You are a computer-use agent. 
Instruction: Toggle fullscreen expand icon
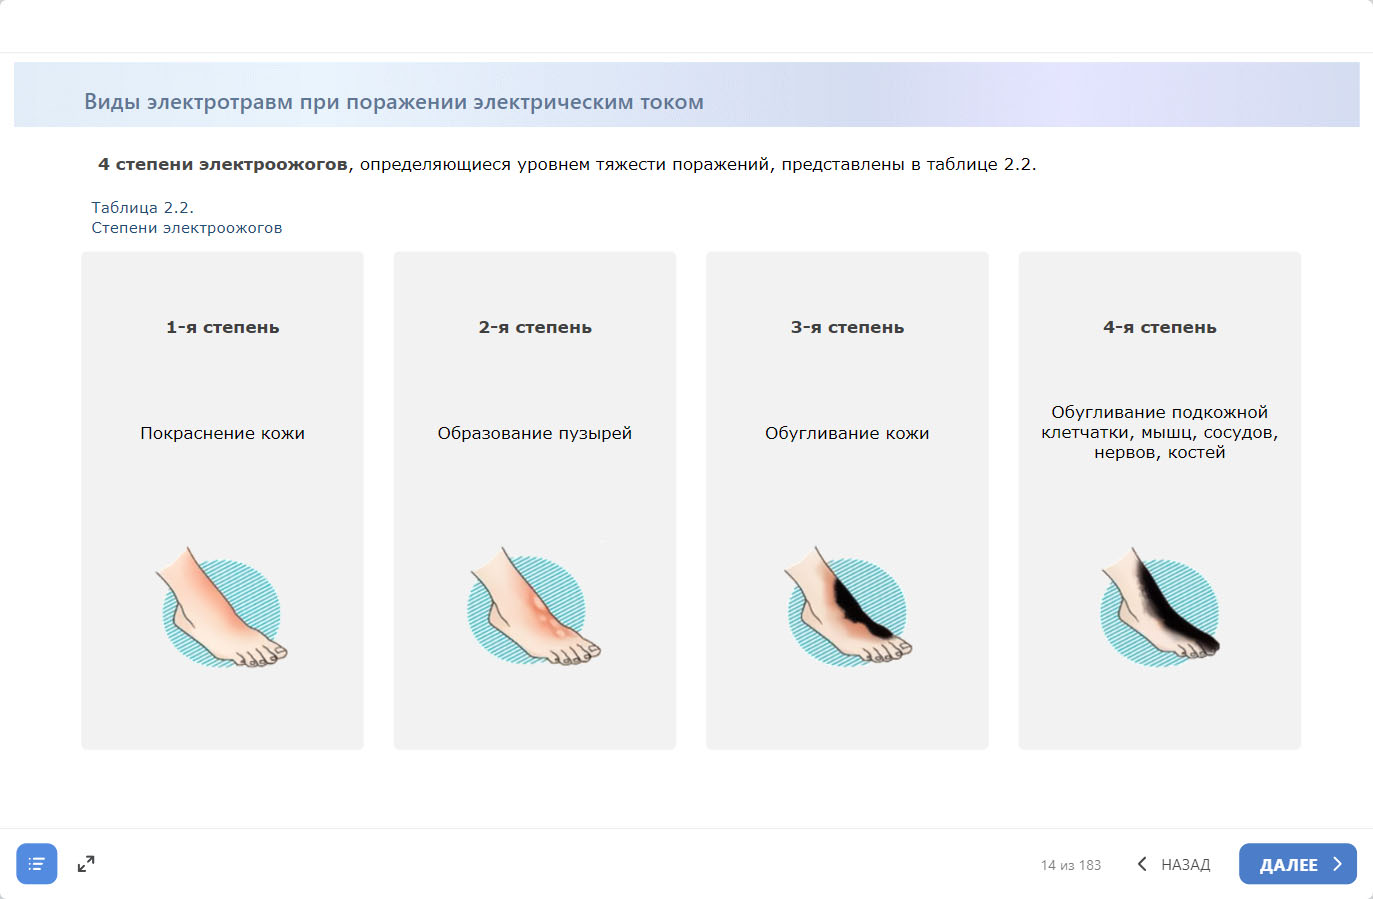[x=86, y=864]
